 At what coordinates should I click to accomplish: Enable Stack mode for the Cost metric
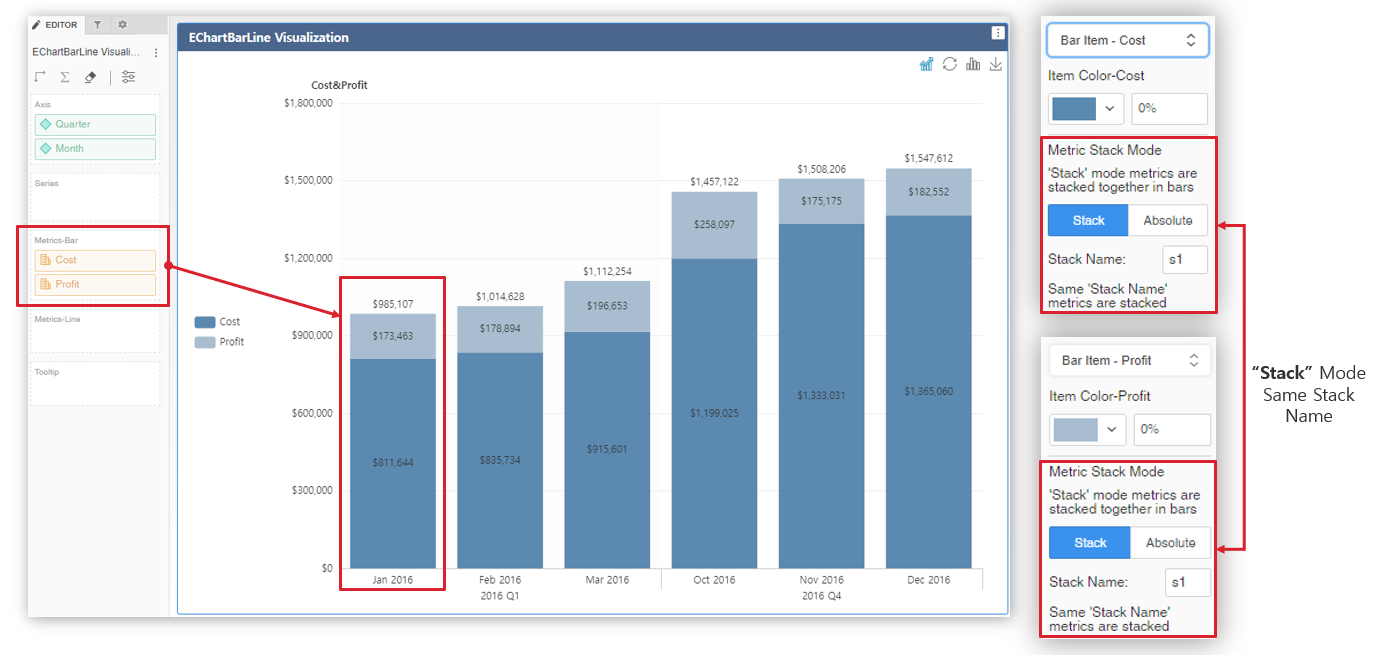(1087, 220)
